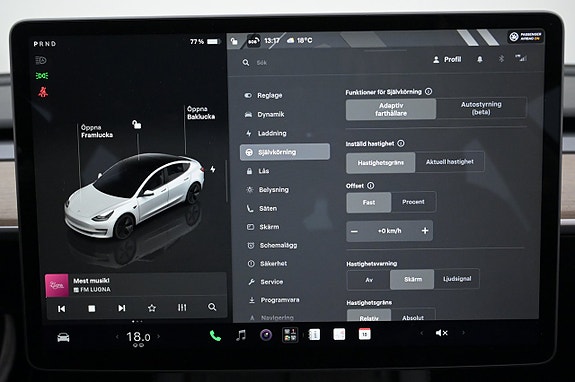Tap the lock icon in status bar
This screenshot has height=382, width=575.
pyautogui.click(x=234, y=41)
